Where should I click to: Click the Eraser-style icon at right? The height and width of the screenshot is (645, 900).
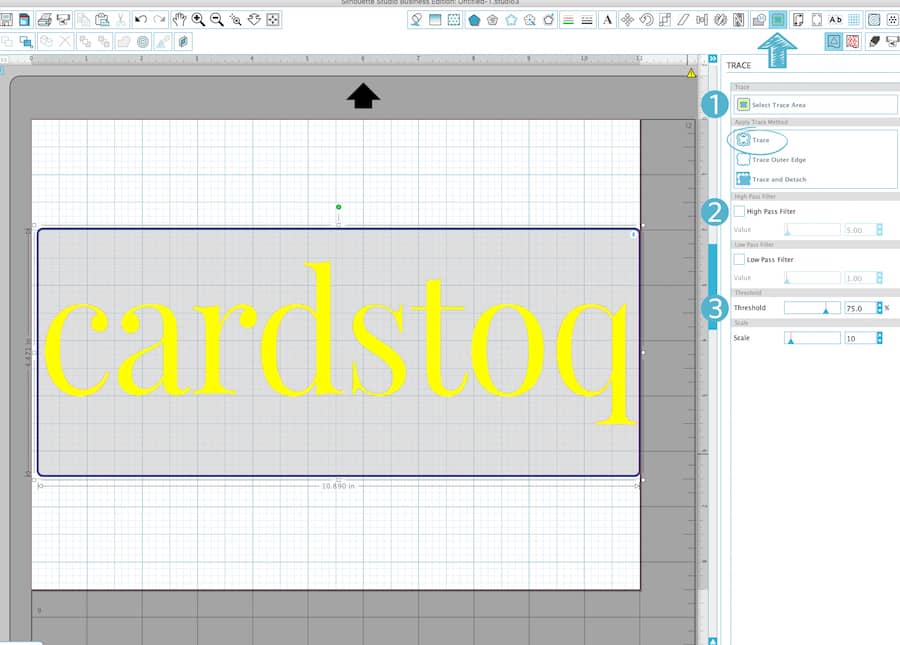tap(874, 41)
